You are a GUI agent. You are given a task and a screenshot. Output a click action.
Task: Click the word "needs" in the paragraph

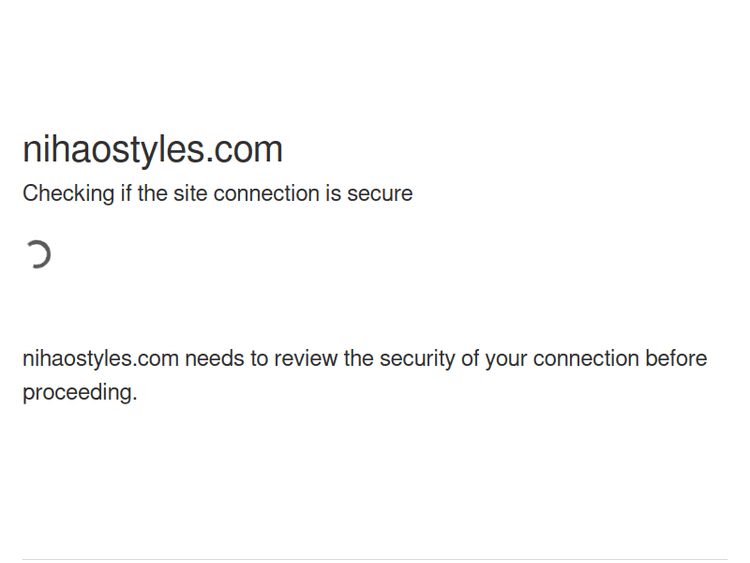coord(212,358)
